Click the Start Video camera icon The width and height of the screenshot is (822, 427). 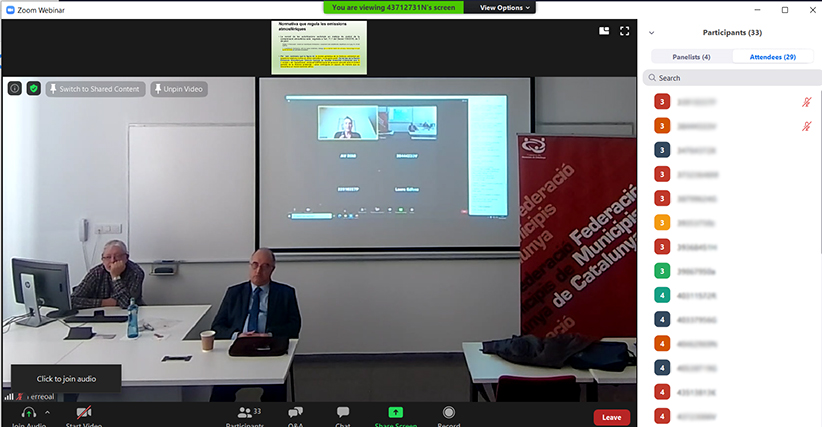click(x=84, y=413)
